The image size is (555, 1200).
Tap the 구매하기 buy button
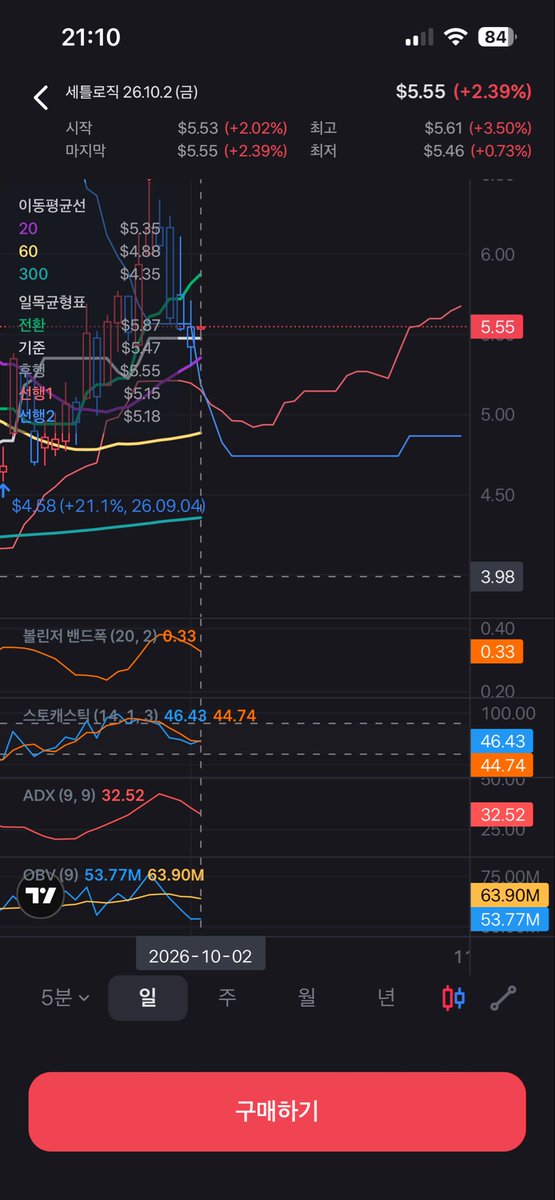pyautogui.click(x=277, y=1112)
